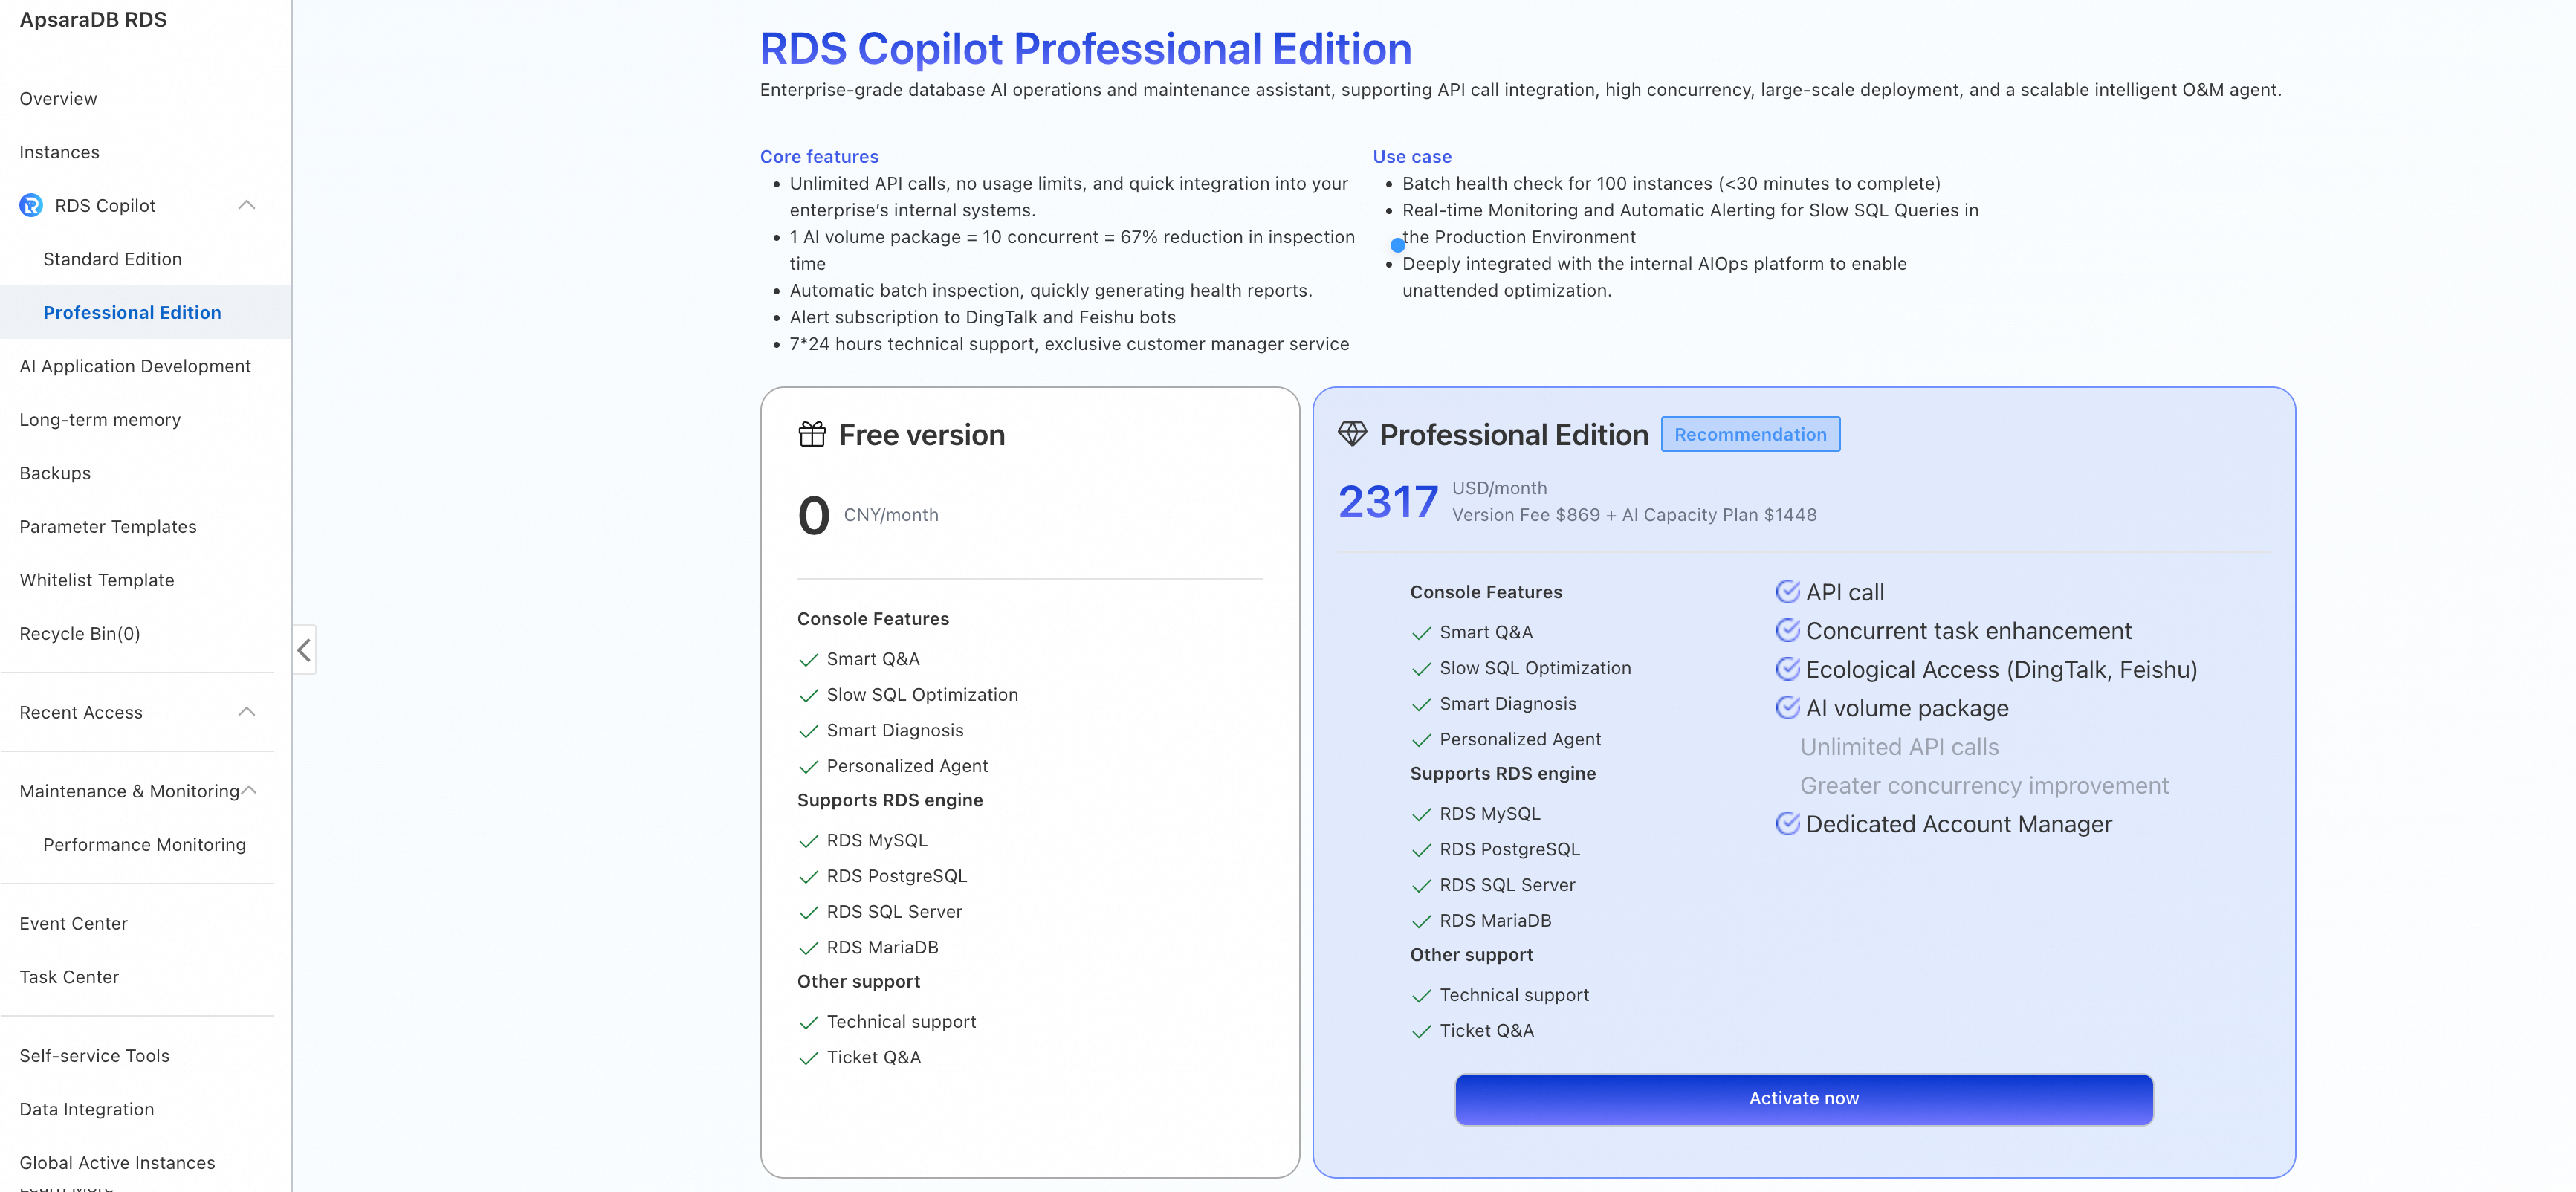Click the Automatic batch inspection bullet
This screenshot has width=2576, height=1192.
(x=1051, y=290)
